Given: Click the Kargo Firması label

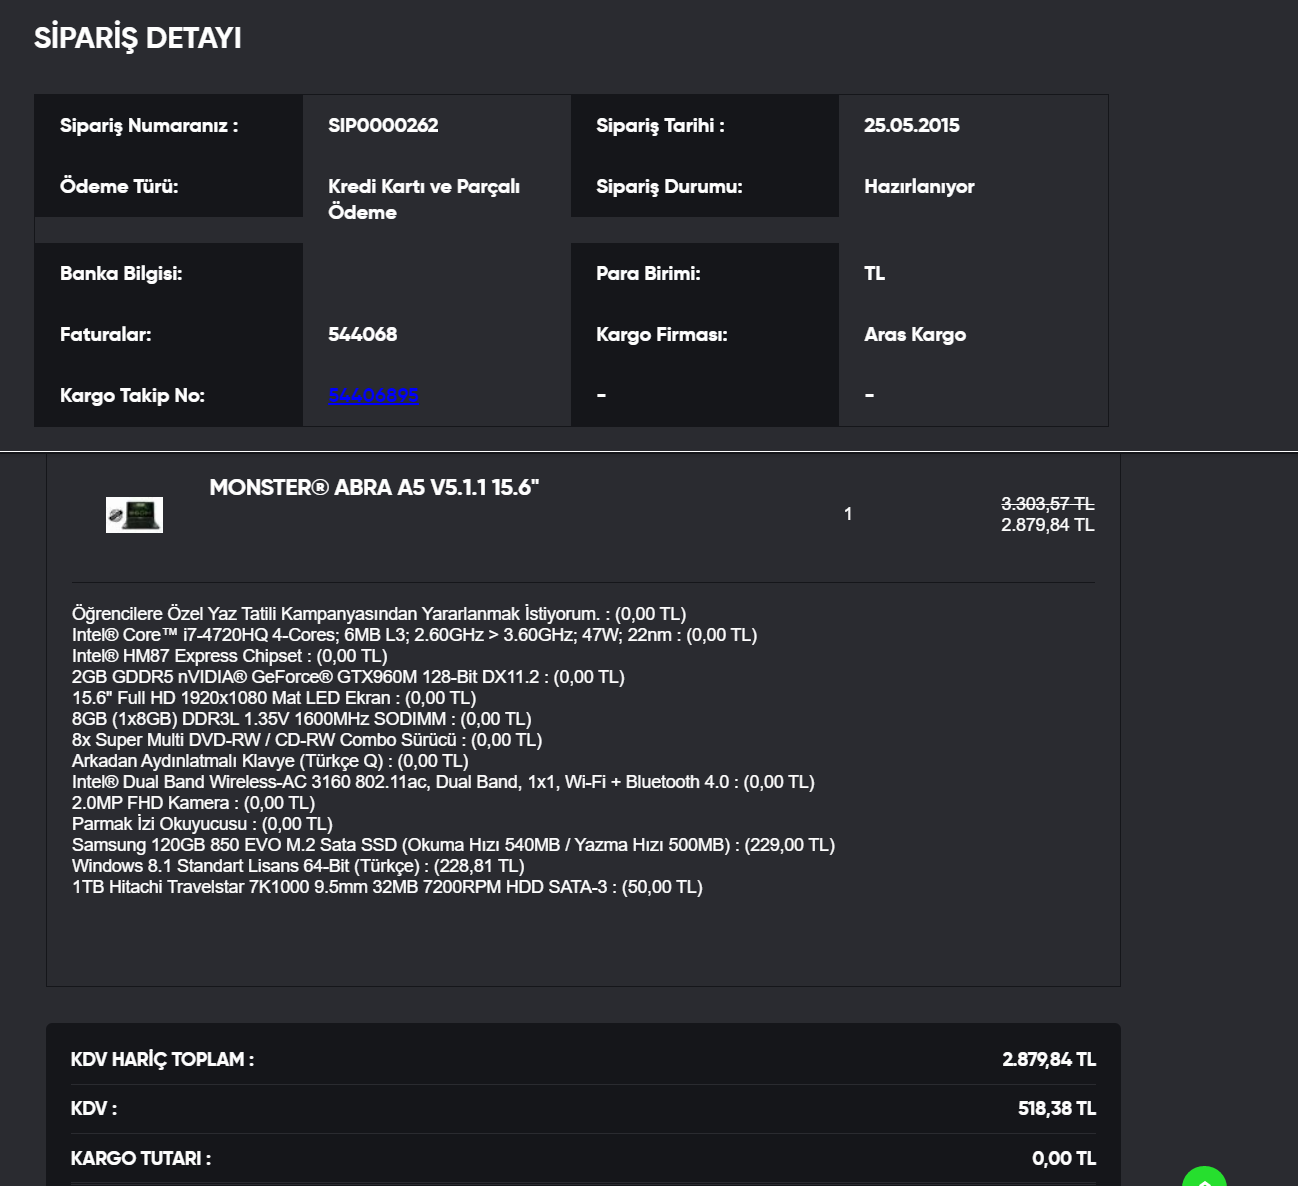Looking at the screenshot, I should (x=662, y=334).
